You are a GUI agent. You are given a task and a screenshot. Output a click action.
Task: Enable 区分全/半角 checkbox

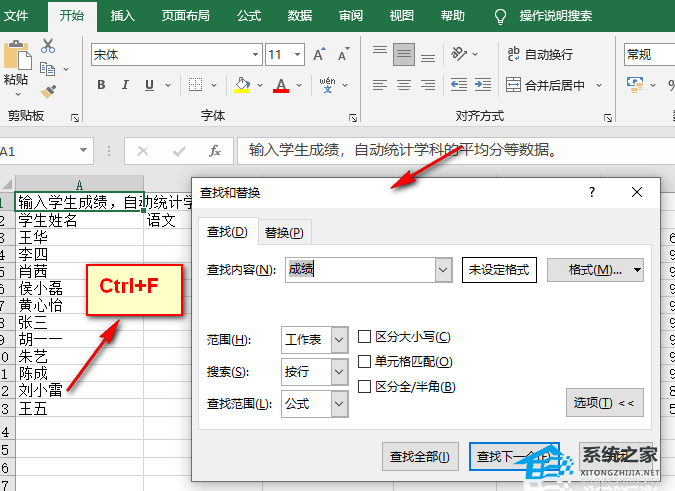point(364,386)
